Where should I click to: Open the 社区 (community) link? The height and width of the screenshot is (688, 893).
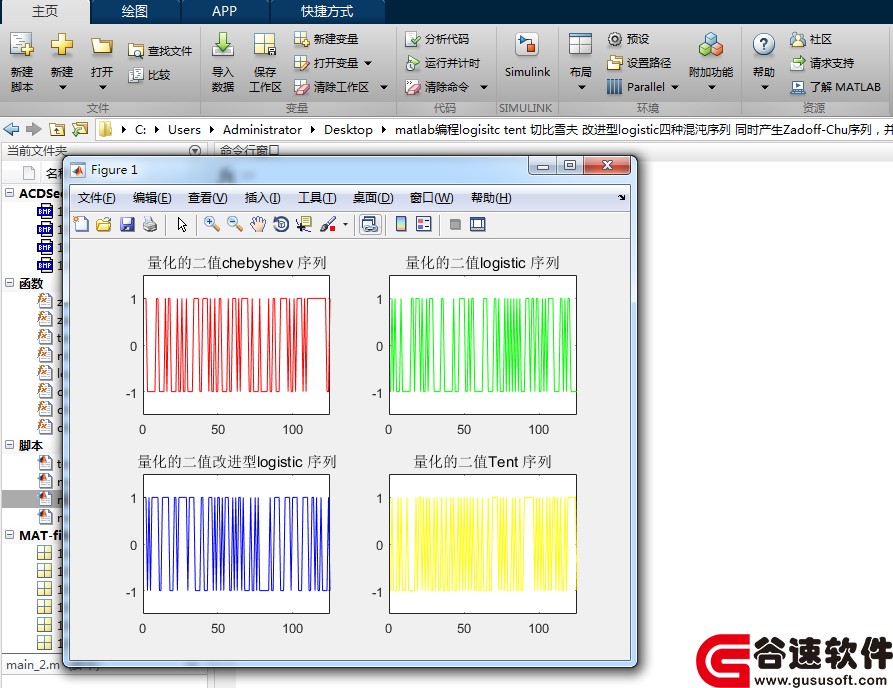[x=811, y=39]
